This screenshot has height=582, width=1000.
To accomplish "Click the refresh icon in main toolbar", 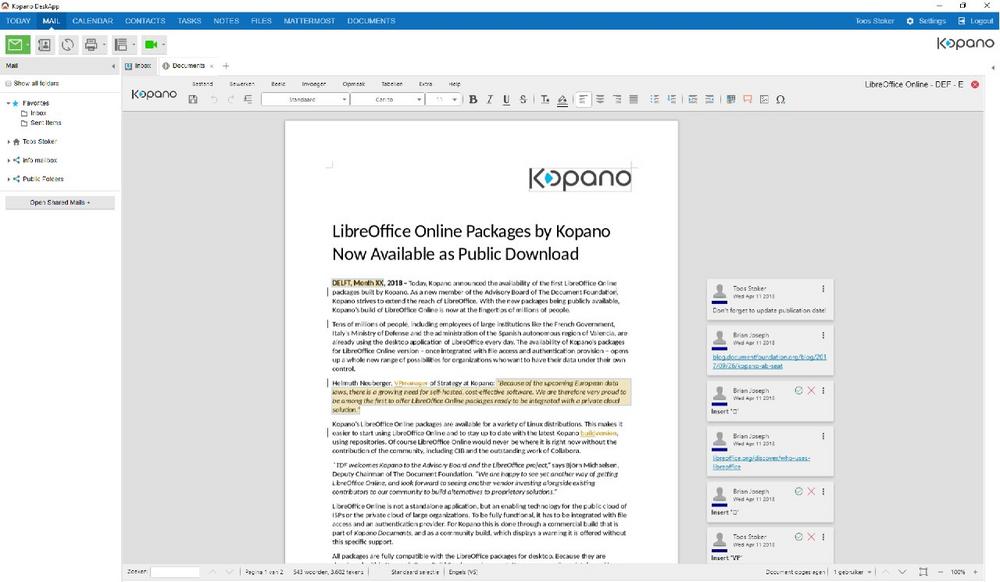I will (x=67, y=44).
